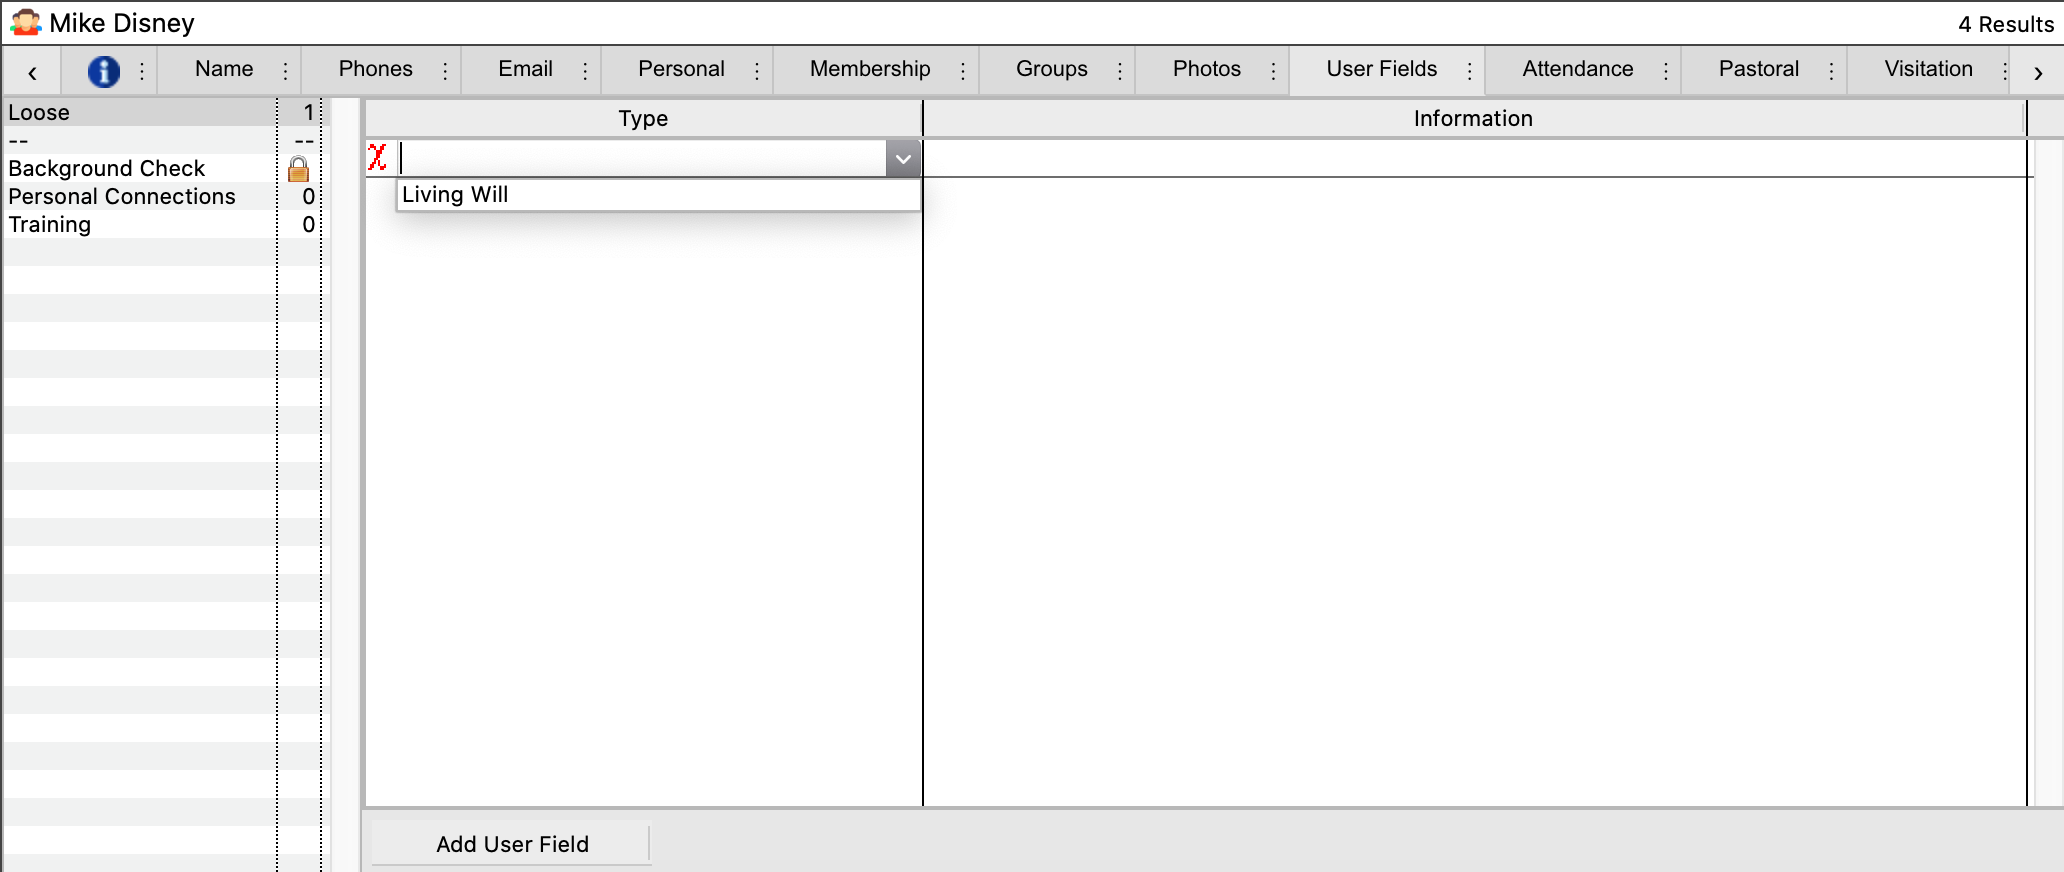The image size is (2064, 872).
Task: Switch to the Attendance tab
Action: coord(1577,69)
